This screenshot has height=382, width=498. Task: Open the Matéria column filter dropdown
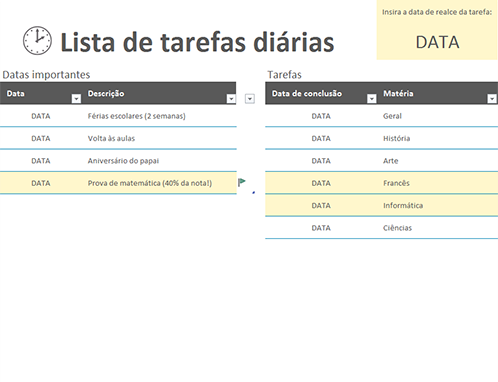pyautogui.click(x=492, y=98)
